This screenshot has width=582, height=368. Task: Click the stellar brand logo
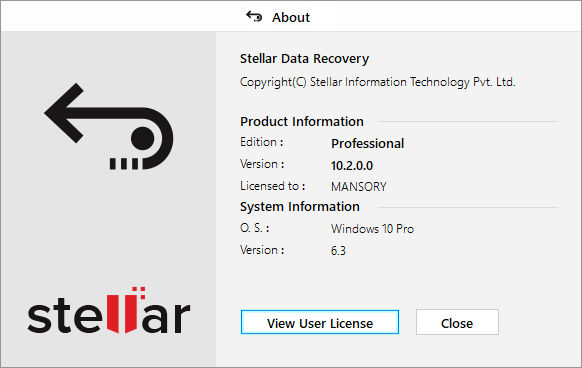click(109, 310)
